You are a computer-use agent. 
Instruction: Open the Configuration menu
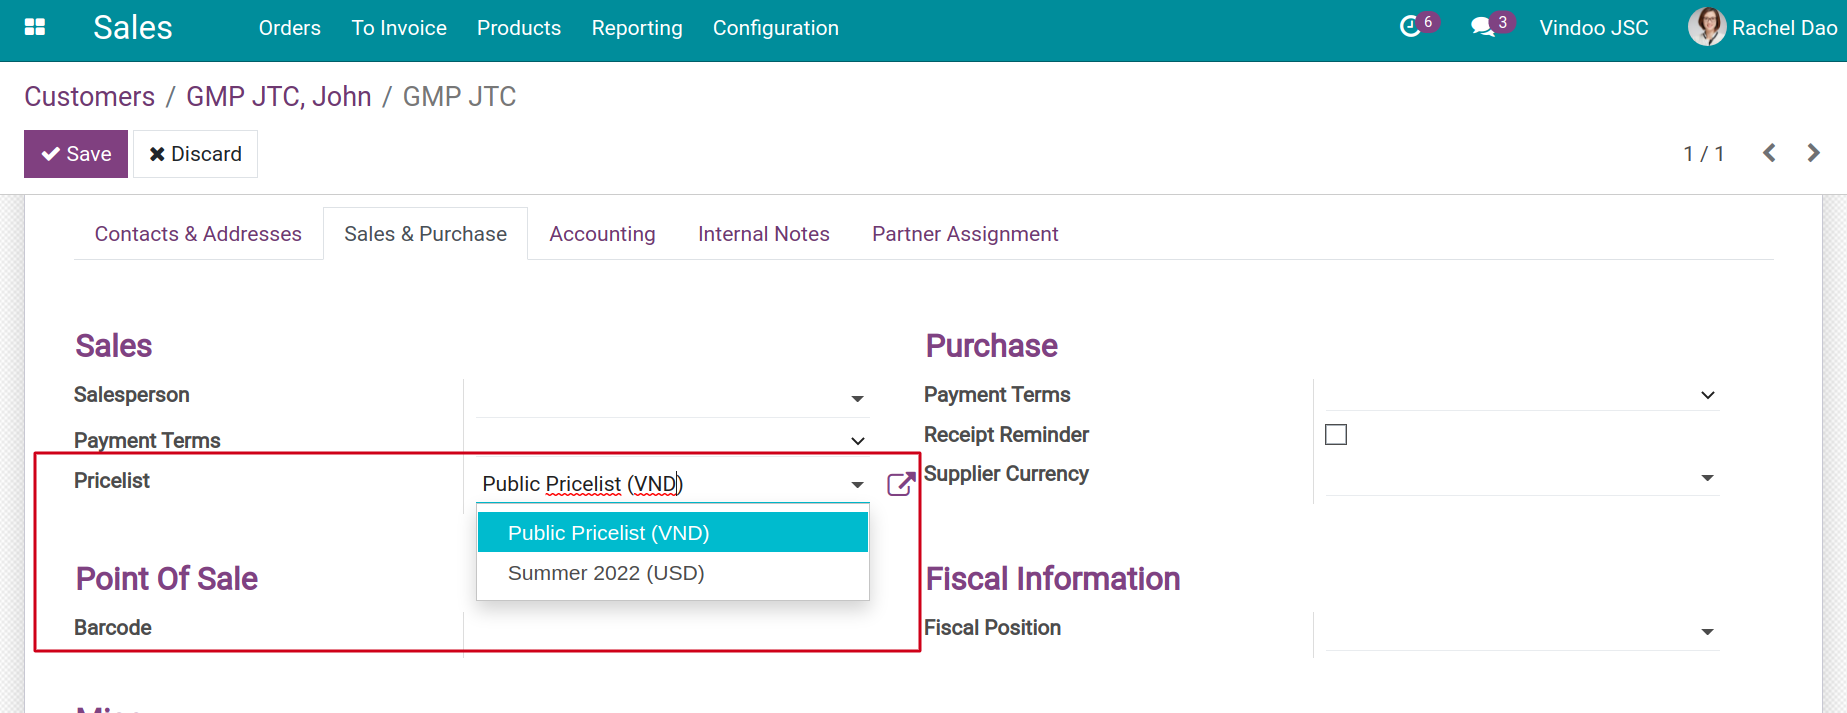[776, 28]
